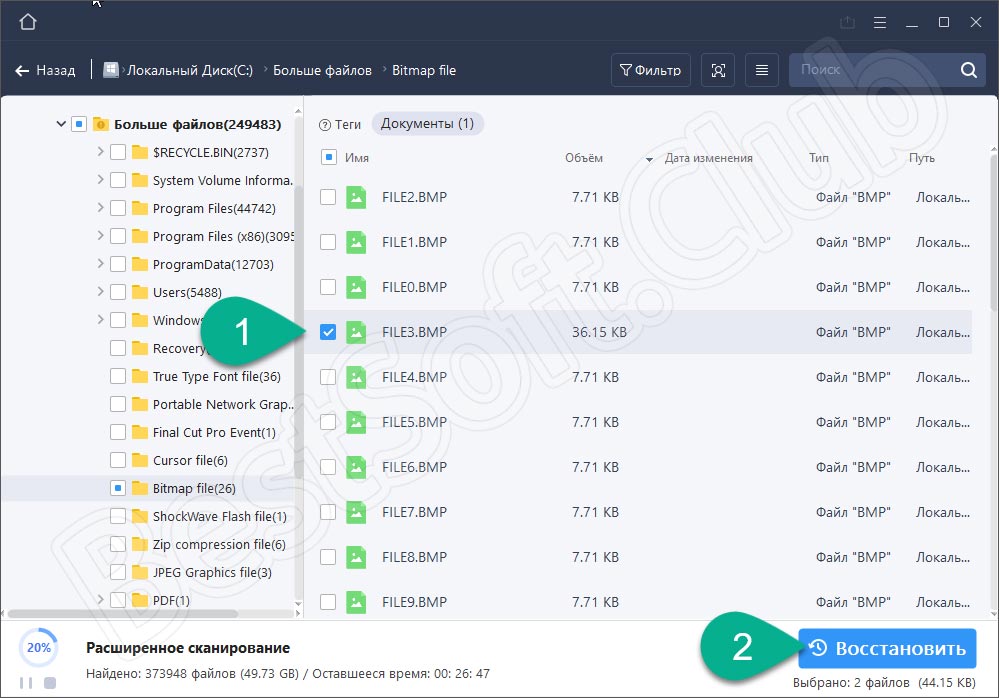
Task: Select the Документы (1) tab
Action: pos(427,124)
